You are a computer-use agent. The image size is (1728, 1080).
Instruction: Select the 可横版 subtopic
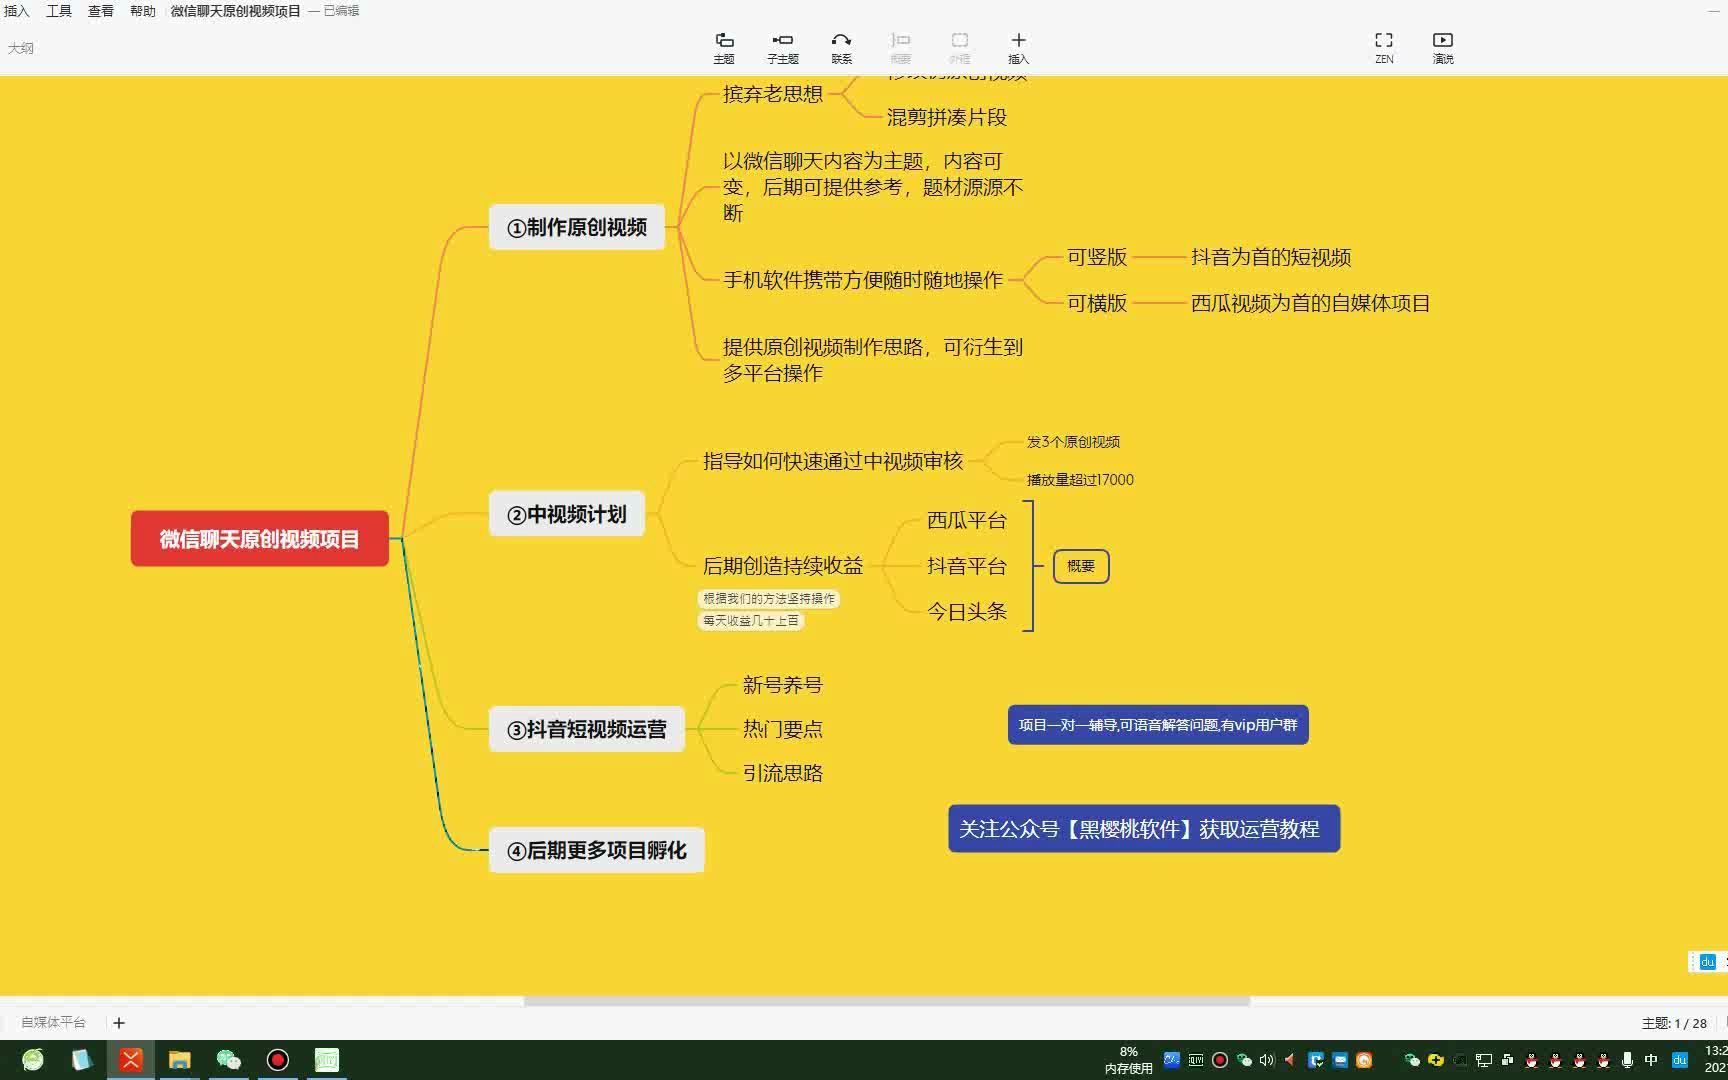tap(1097, 303)
